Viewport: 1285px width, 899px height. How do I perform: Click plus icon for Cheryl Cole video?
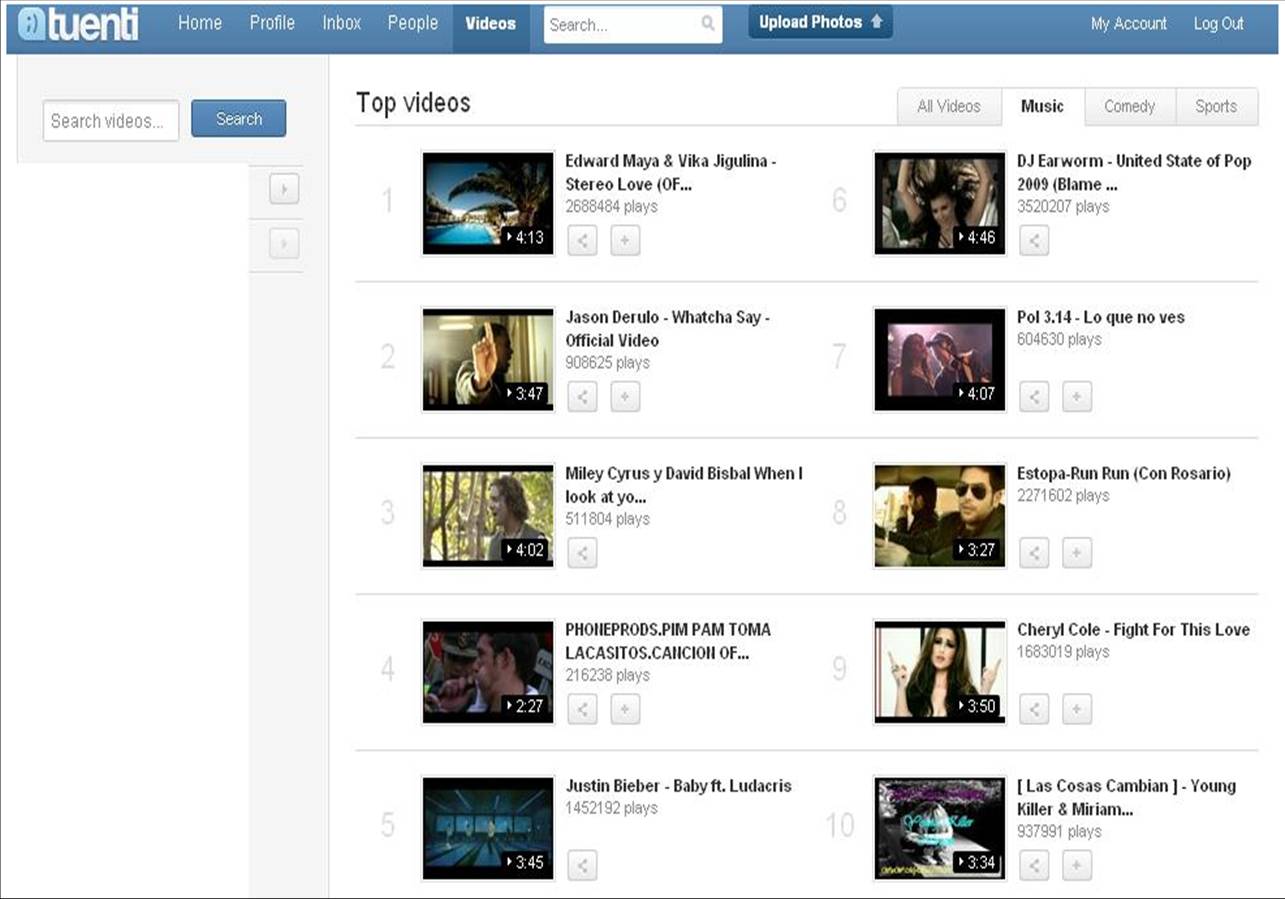coord(1077,709)
